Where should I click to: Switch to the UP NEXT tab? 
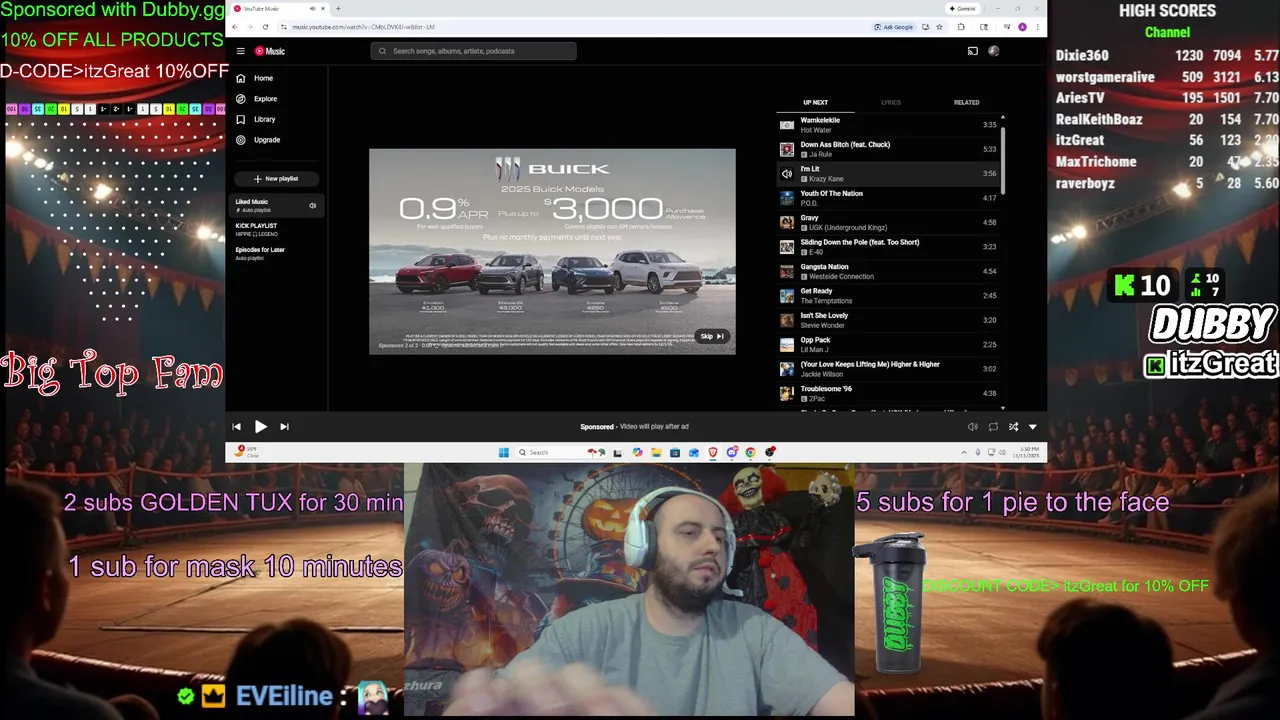coord(815,102)
